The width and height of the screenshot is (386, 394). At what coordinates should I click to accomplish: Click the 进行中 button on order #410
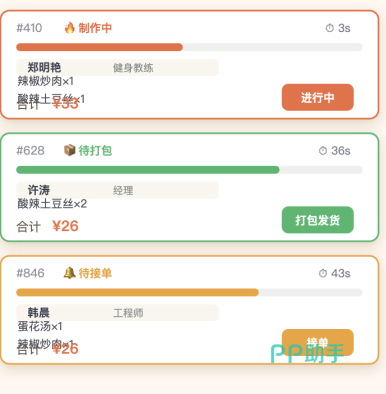(x=318, y=97)
